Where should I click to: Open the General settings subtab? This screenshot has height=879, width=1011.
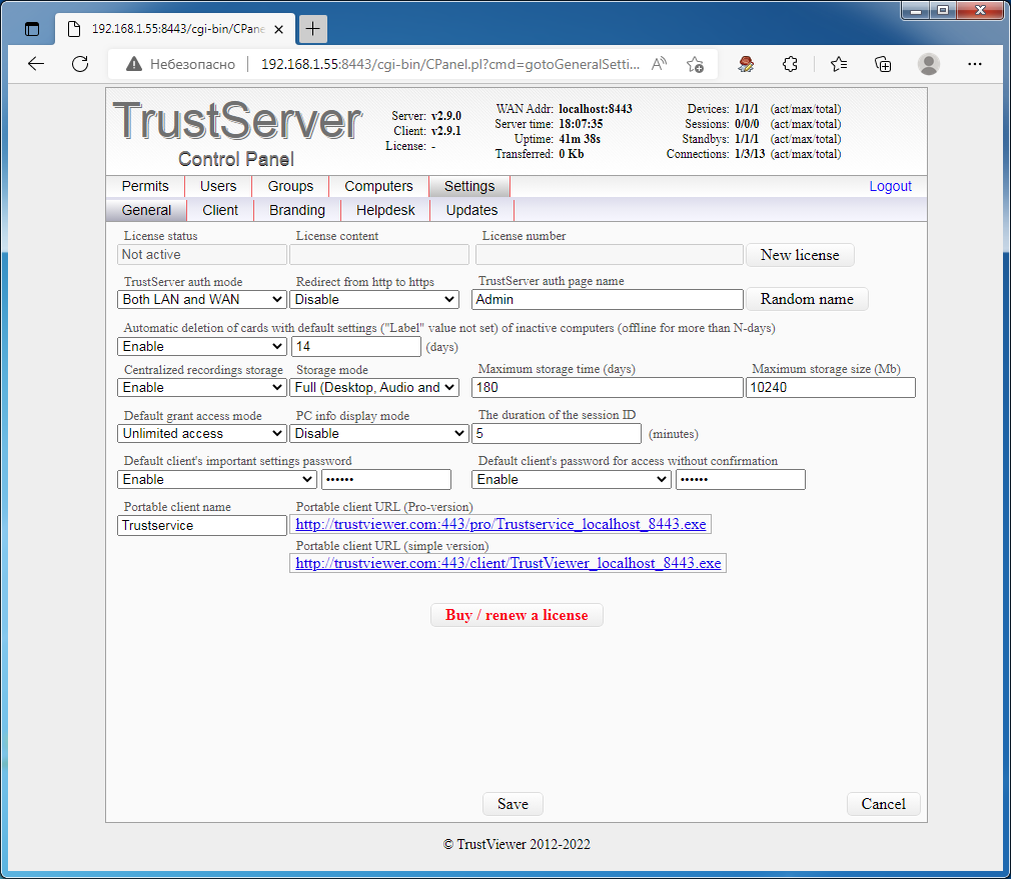click(146, 210)
